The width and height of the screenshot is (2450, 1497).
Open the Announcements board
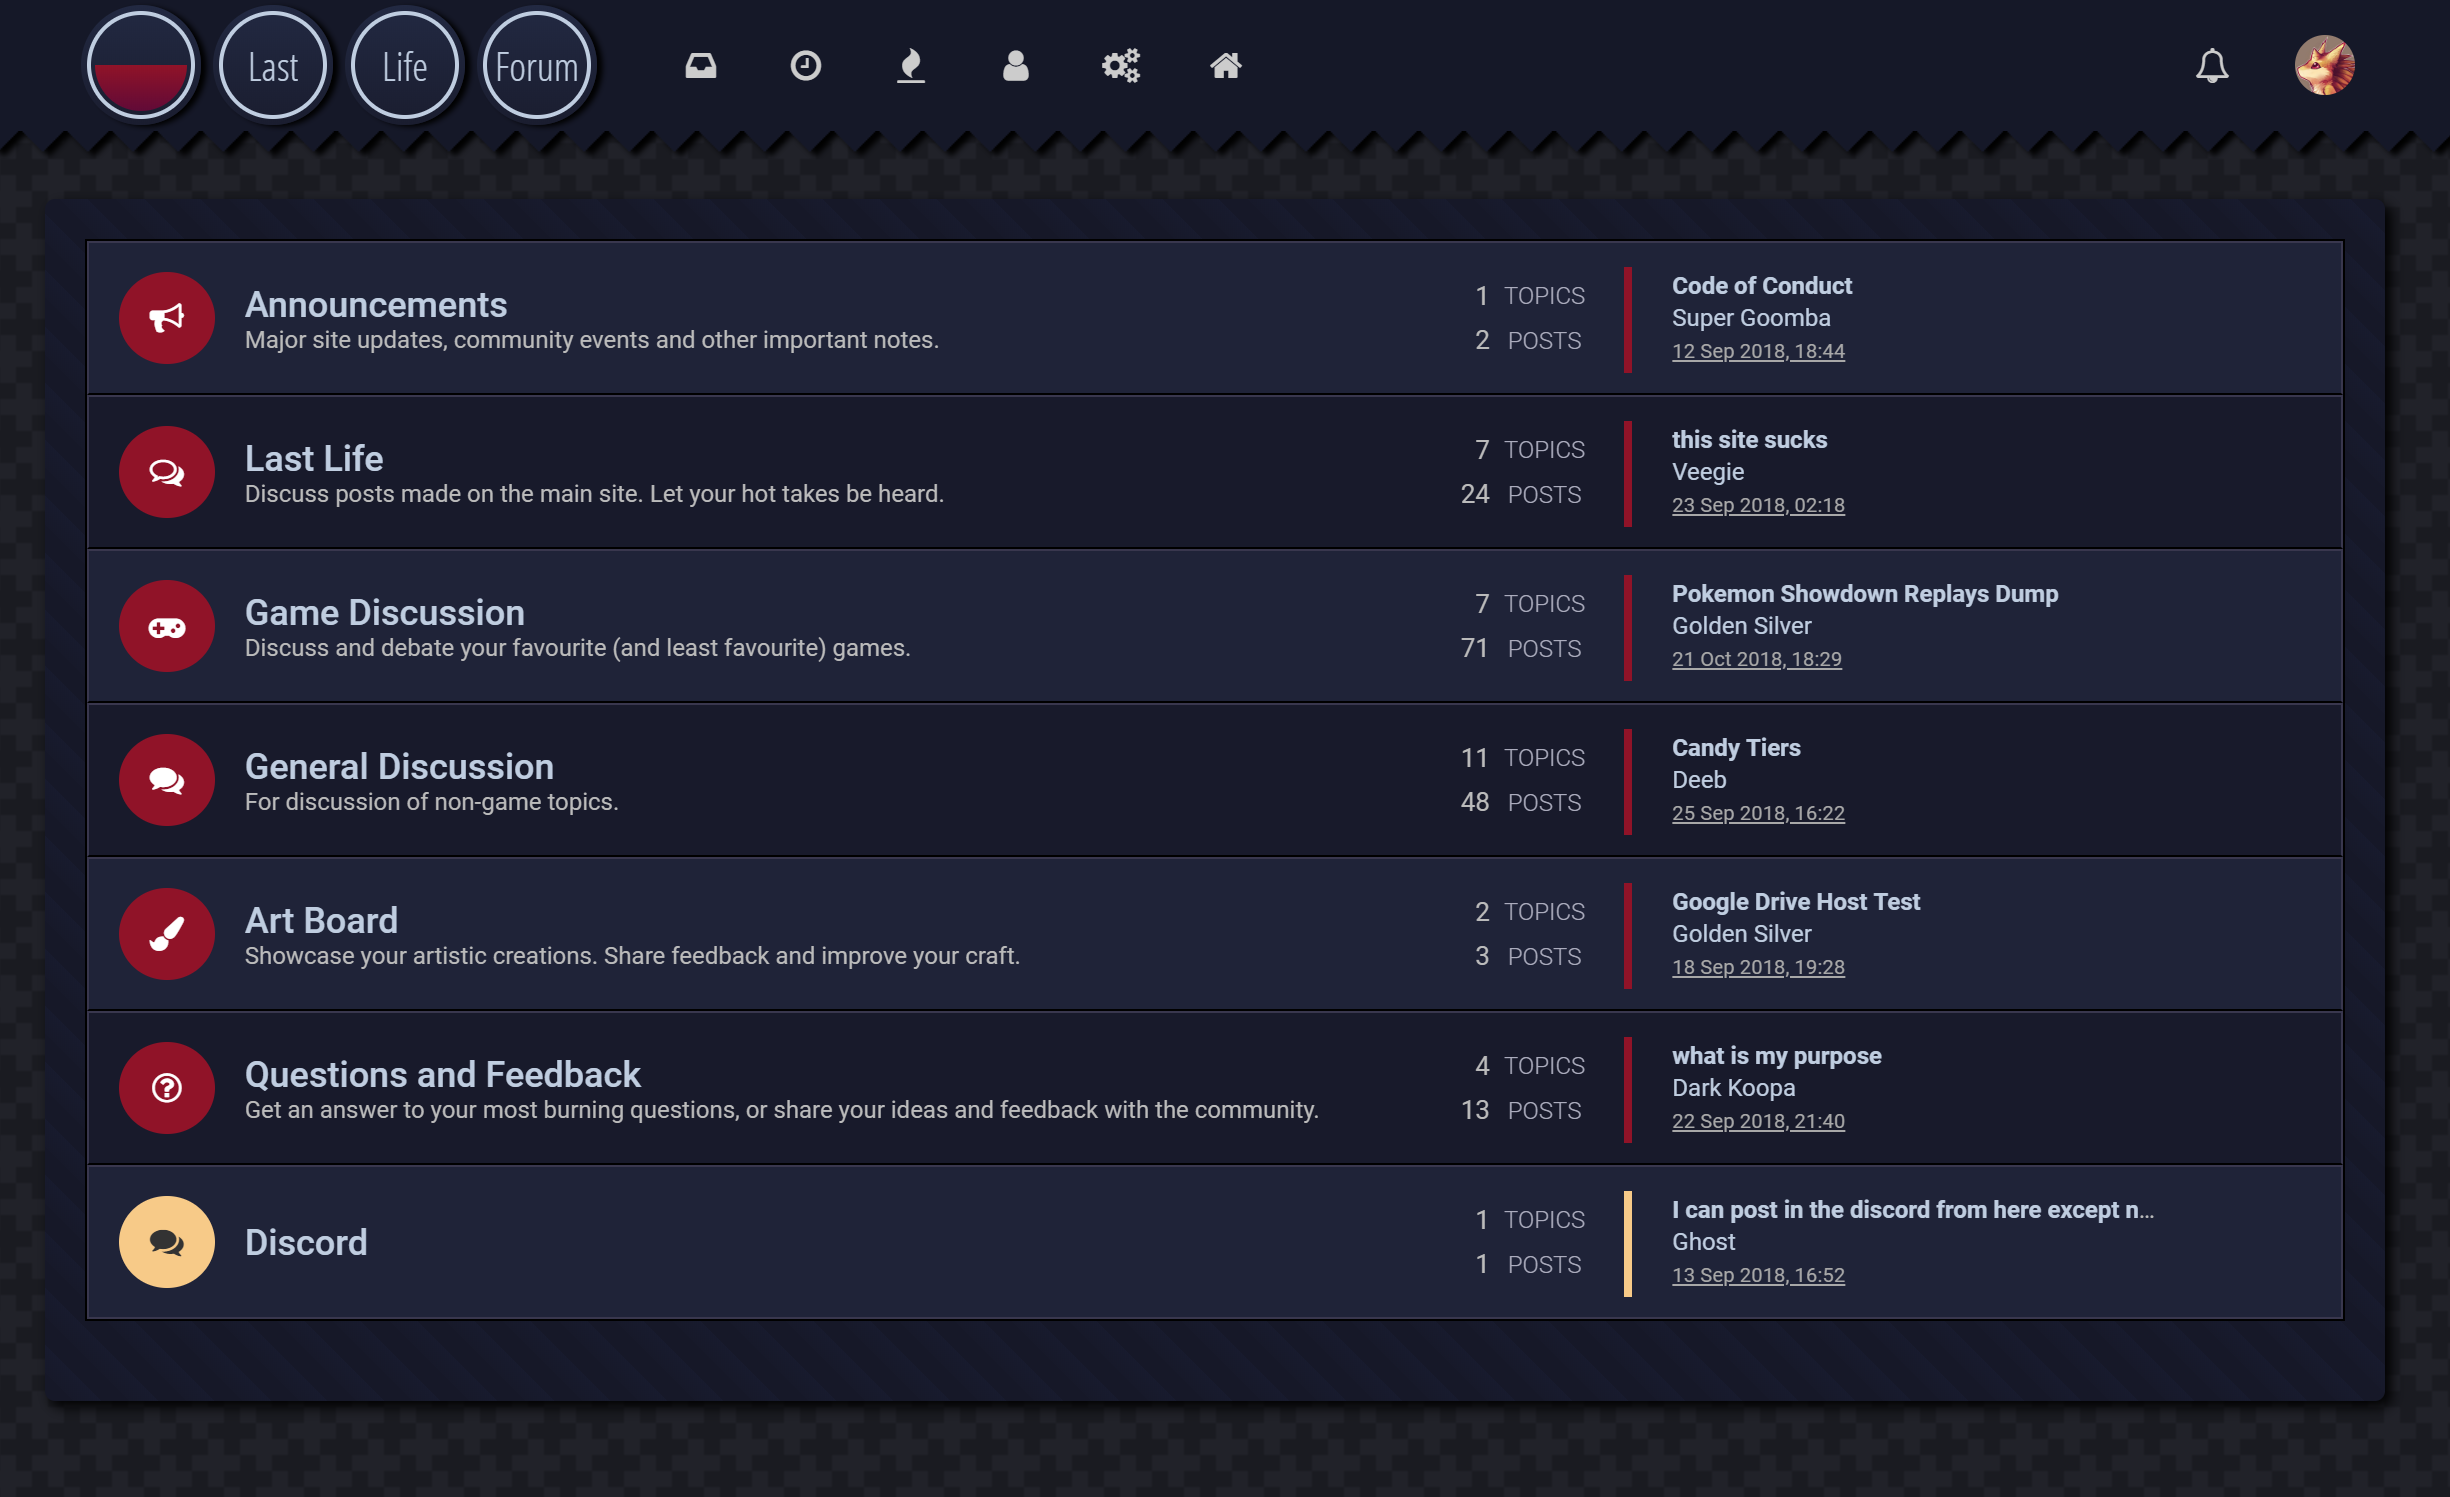tap(376, 304)
